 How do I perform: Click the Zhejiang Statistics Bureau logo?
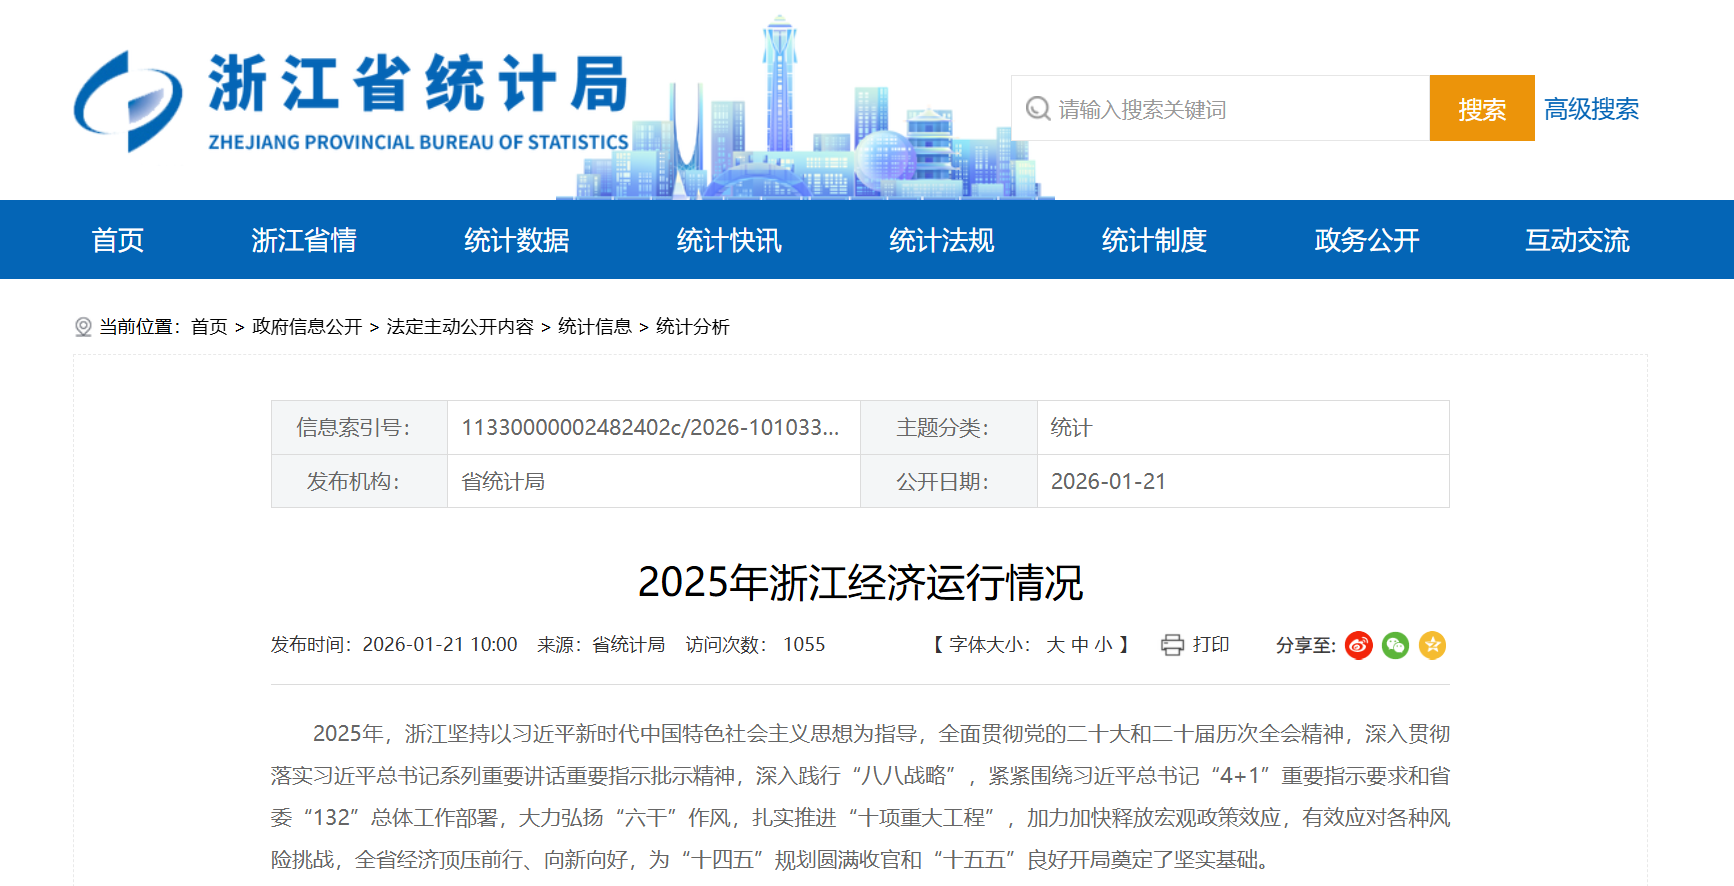[x=351, y=101]
